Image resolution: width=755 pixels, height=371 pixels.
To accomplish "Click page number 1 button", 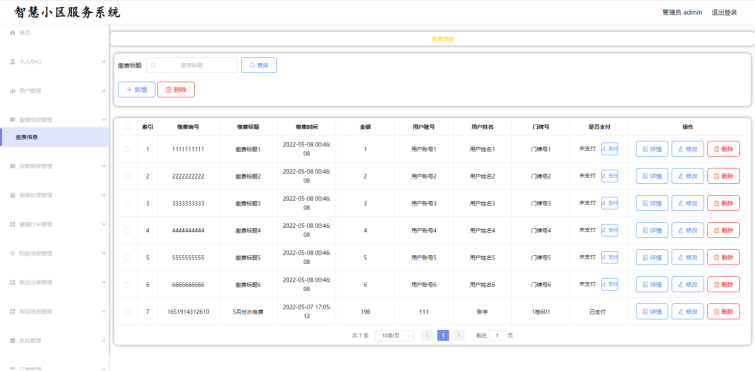I will click(x=443, y=335).
